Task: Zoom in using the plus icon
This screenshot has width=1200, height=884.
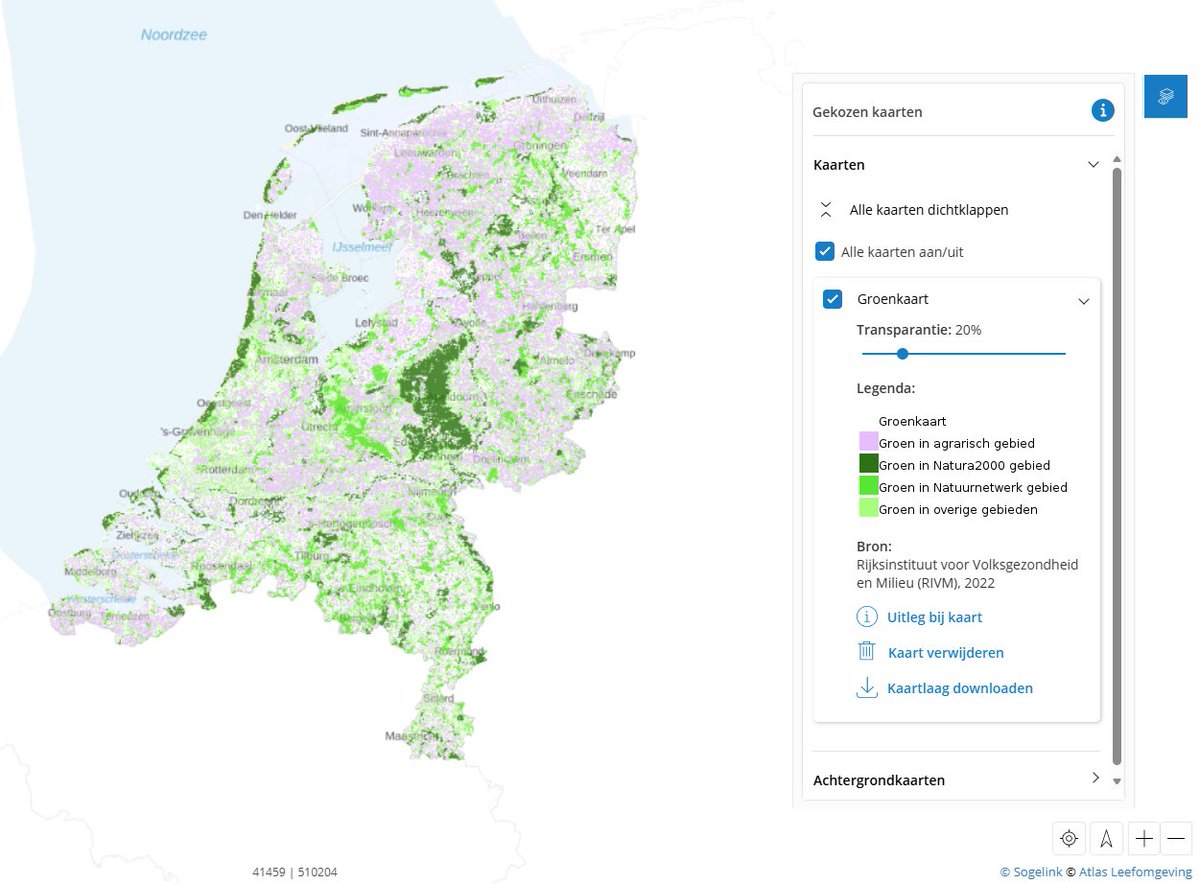Action: coord(1143,838)
